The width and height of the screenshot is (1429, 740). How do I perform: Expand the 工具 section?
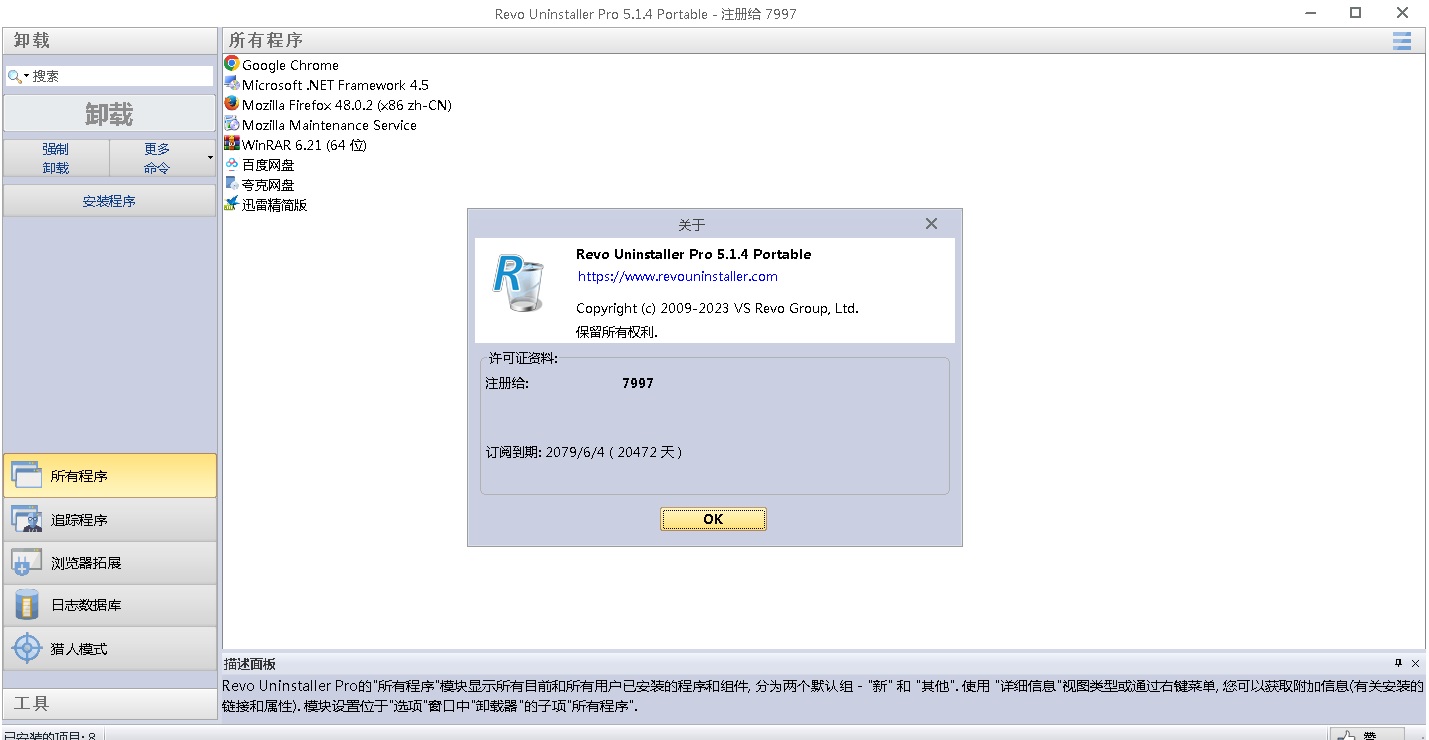pos(110,703)
